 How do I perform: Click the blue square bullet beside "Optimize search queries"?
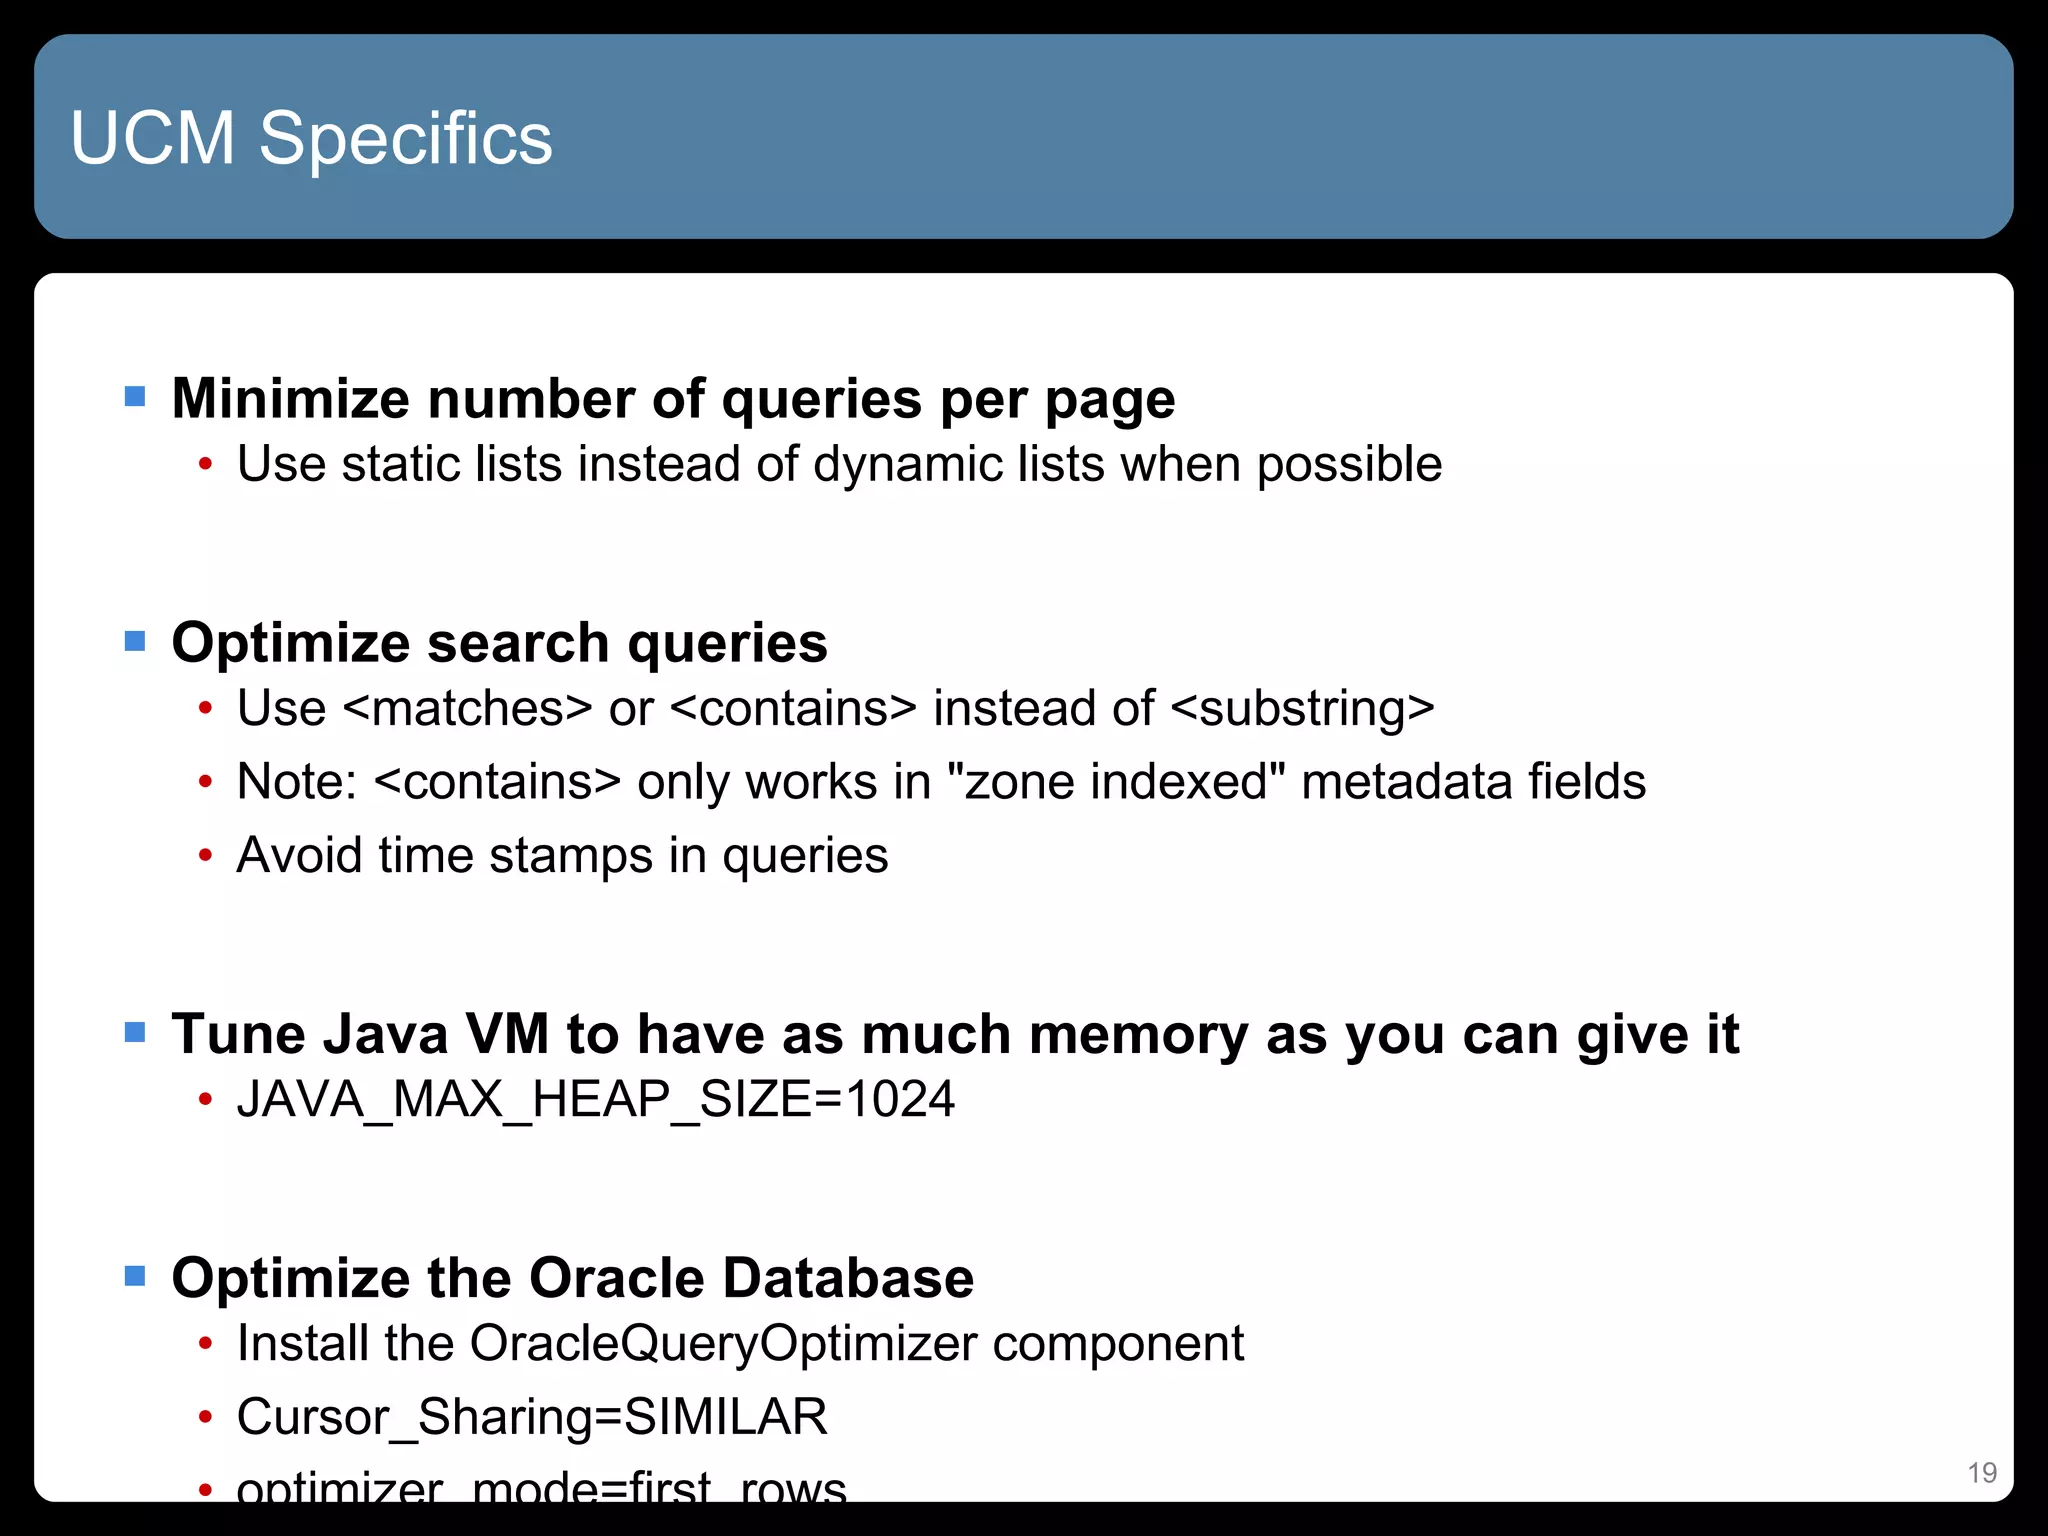tap(135, 641)
